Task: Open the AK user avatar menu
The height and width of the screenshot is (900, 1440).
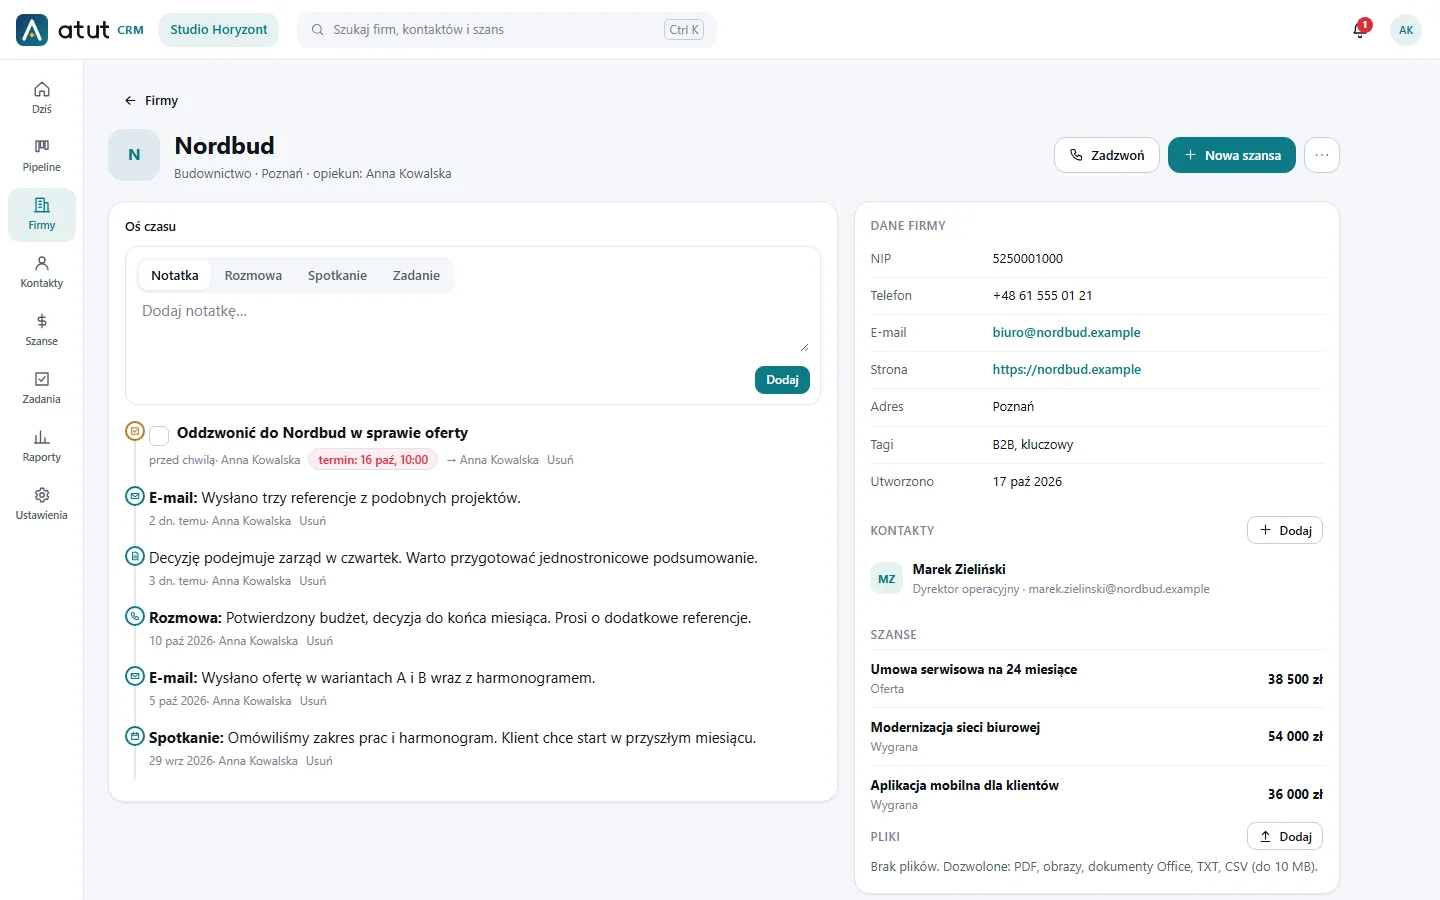Action: point(1406,30)
